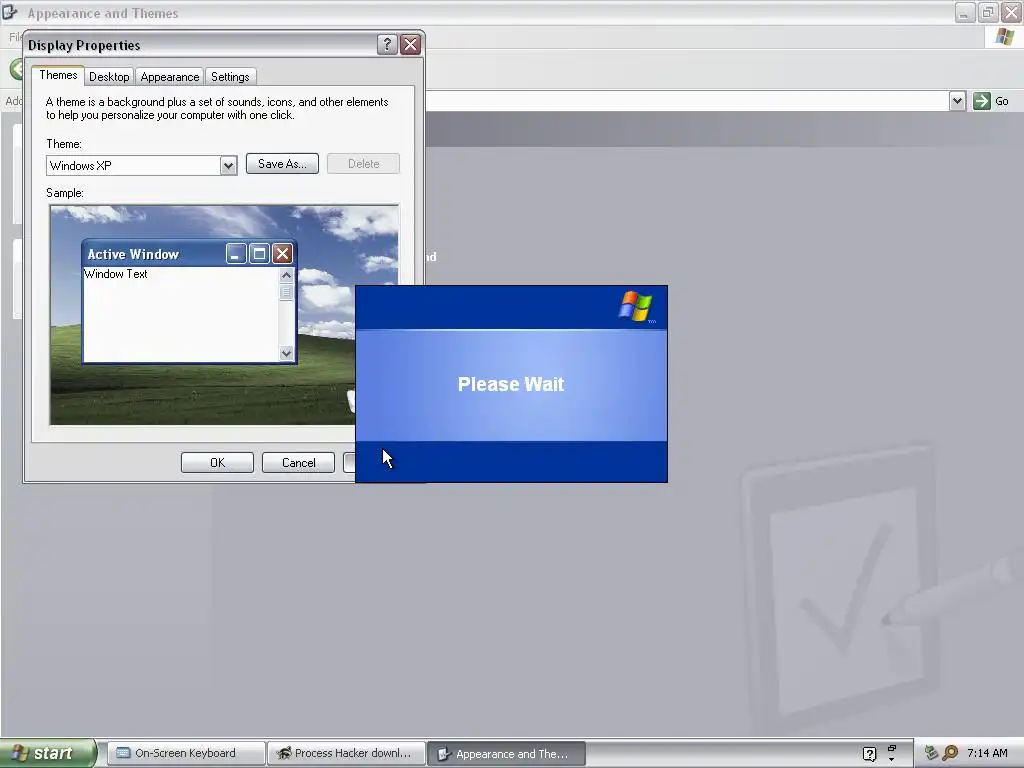Screen dimensions: 1024x768
Task: Click the Windows logo in Please Wait box
Action: point(635,307)
